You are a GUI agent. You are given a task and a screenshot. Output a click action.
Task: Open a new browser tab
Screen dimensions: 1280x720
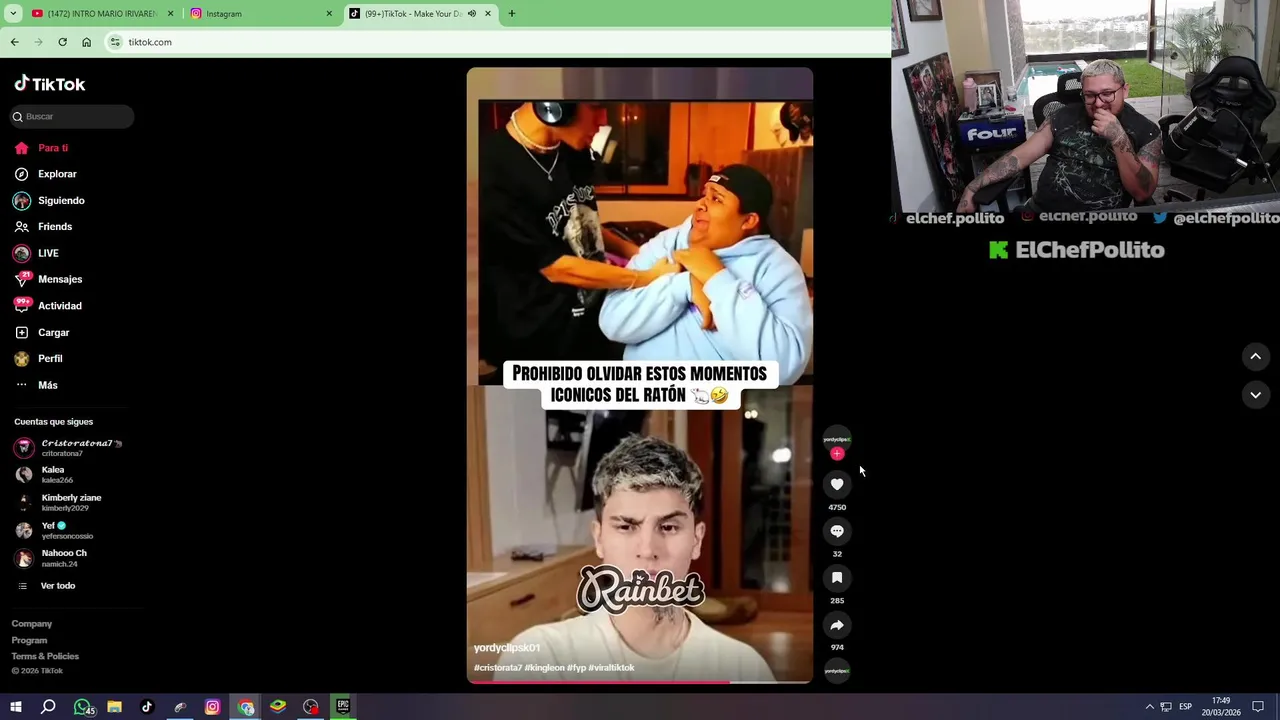[511, 14]
